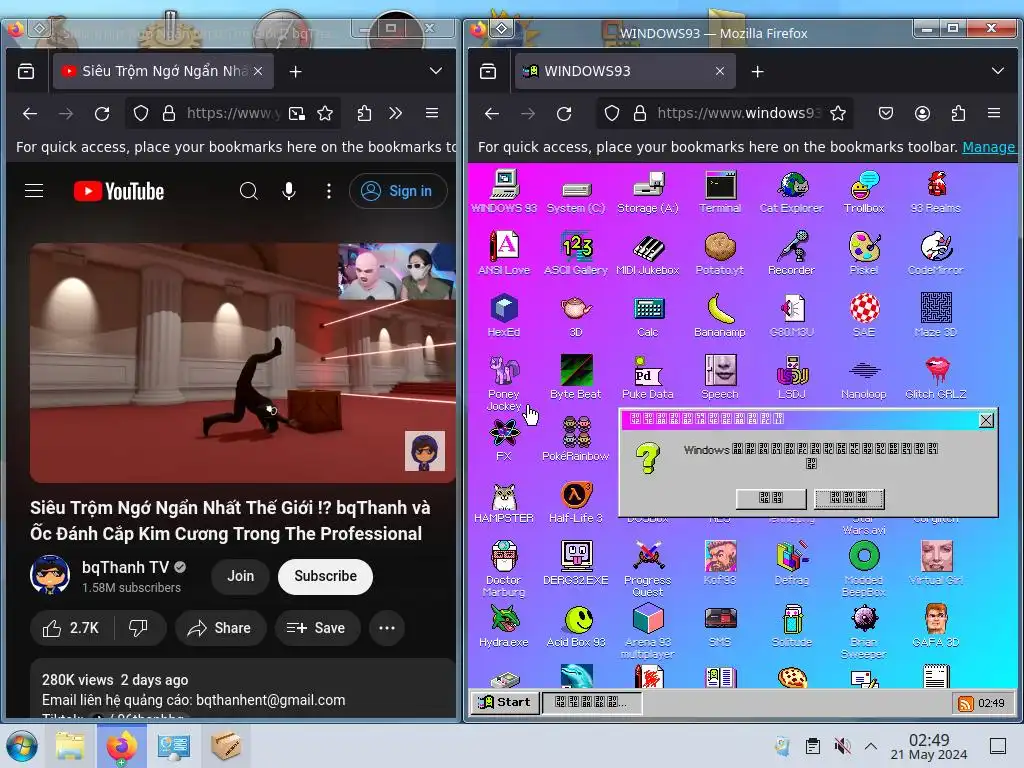1024x768 pixels.
Task: Click YouTube voice search microphone
Action: pos(289,191)
